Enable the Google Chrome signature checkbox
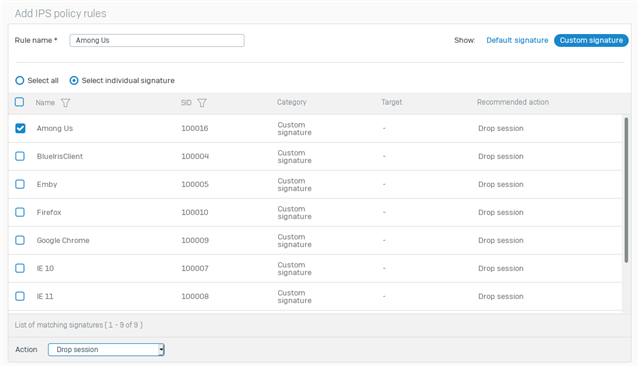 (20, 240)
